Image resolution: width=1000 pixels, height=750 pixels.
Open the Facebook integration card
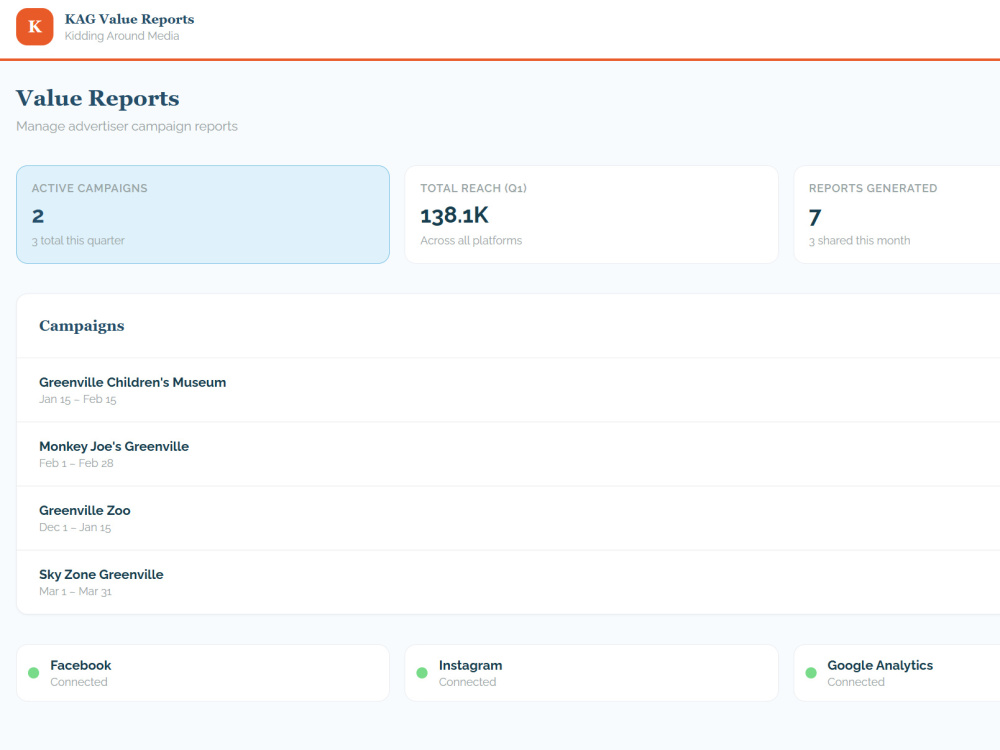(x=203, y=673)
